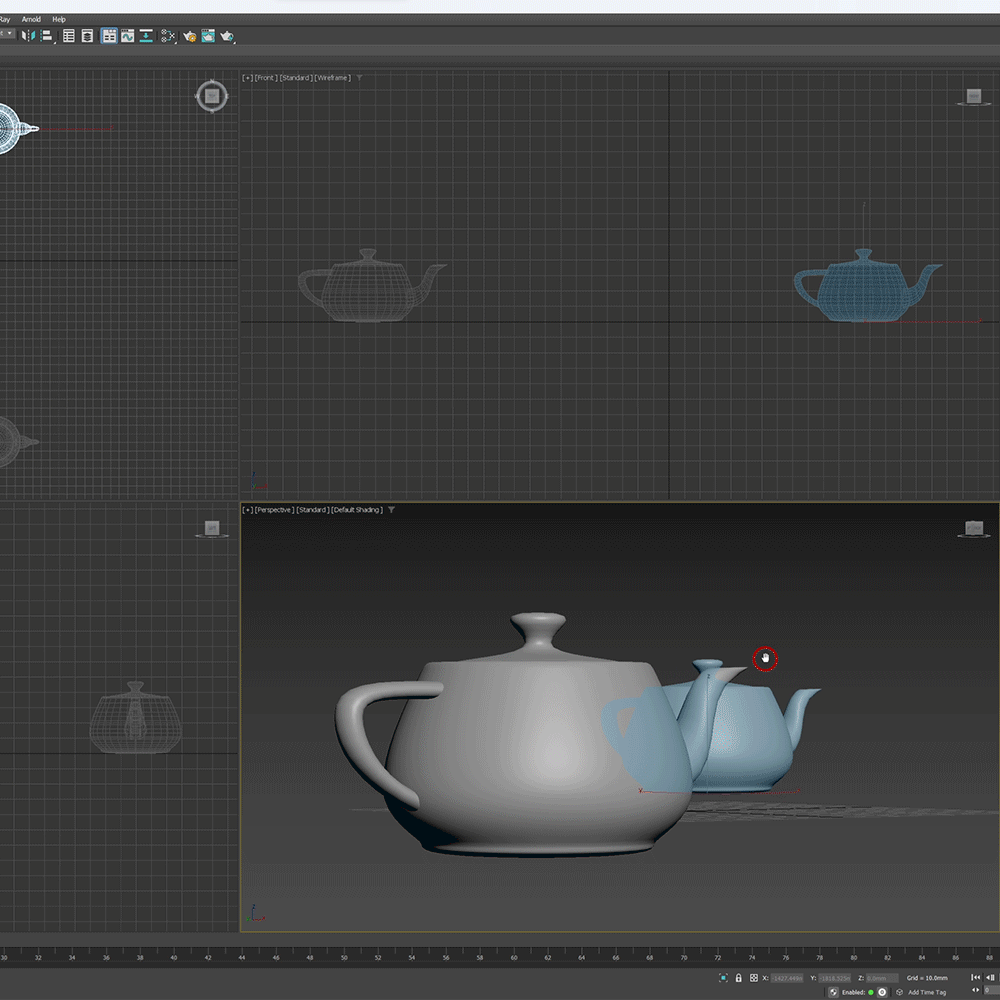Open the Wireframe shading menu in Front viewport
The image size is (1000, 1000).
333,78
